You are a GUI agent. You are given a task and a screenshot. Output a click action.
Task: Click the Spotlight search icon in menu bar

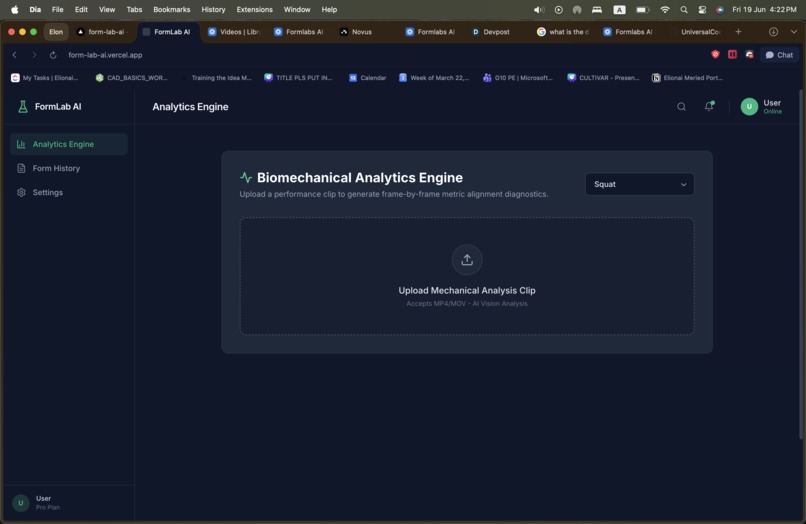tap(684, 9)
